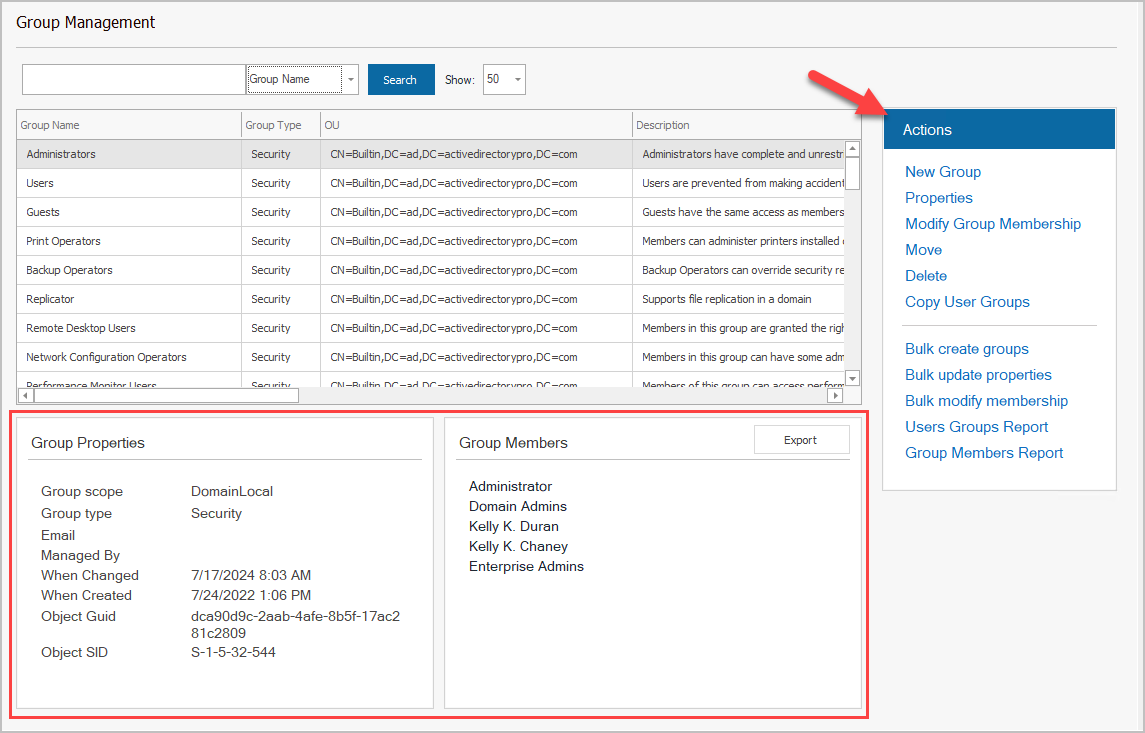Select the Backup Operators group row
Screen dimensions: 1145x733
coord(69,270)
